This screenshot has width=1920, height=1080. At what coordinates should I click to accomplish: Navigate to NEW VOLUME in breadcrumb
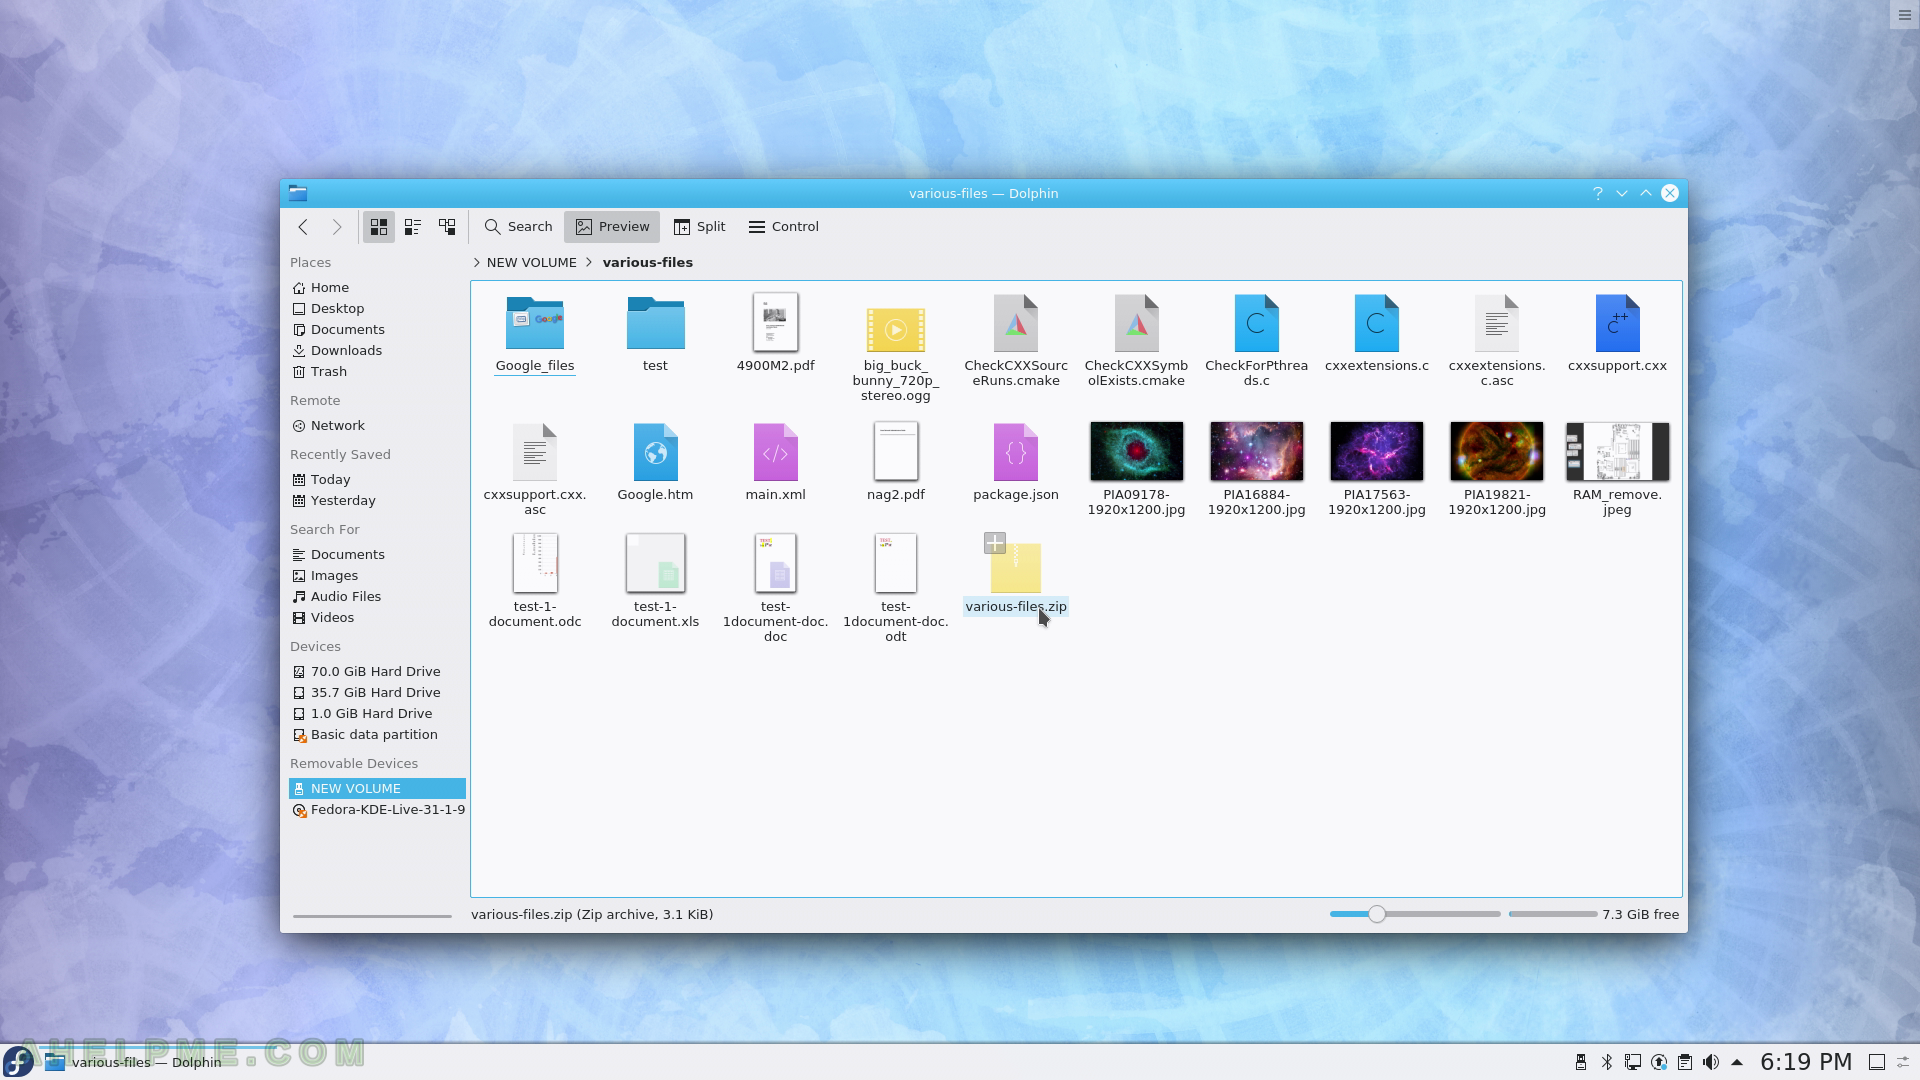(x=532, y=263)
